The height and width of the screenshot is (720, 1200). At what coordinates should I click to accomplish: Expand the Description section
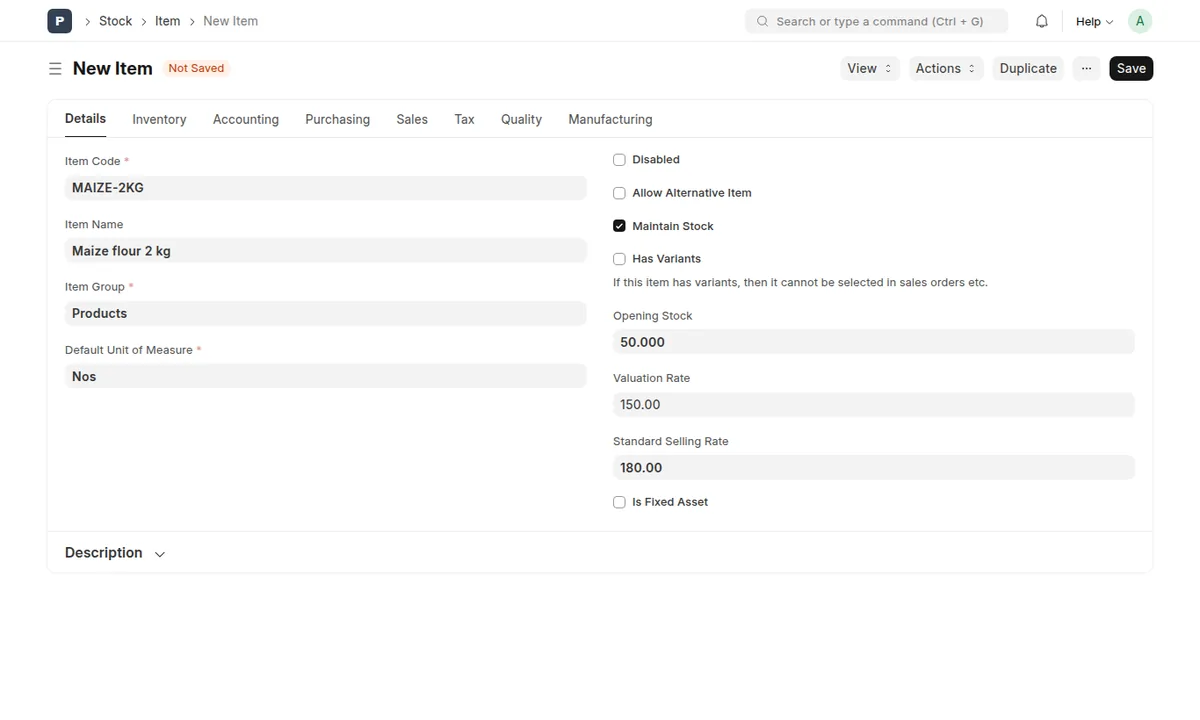115,553
